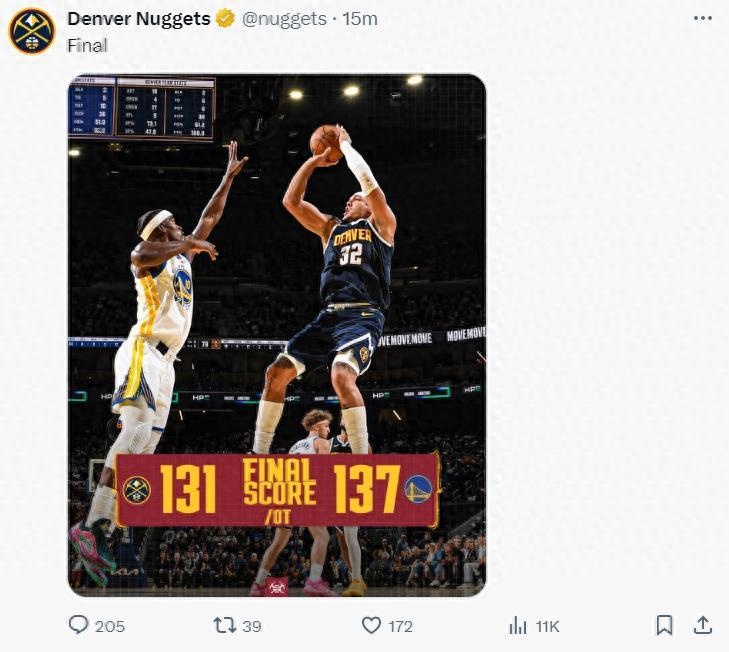
Task: Open the Denver Nuggets display name link
Action: click(x=139, y=19)
